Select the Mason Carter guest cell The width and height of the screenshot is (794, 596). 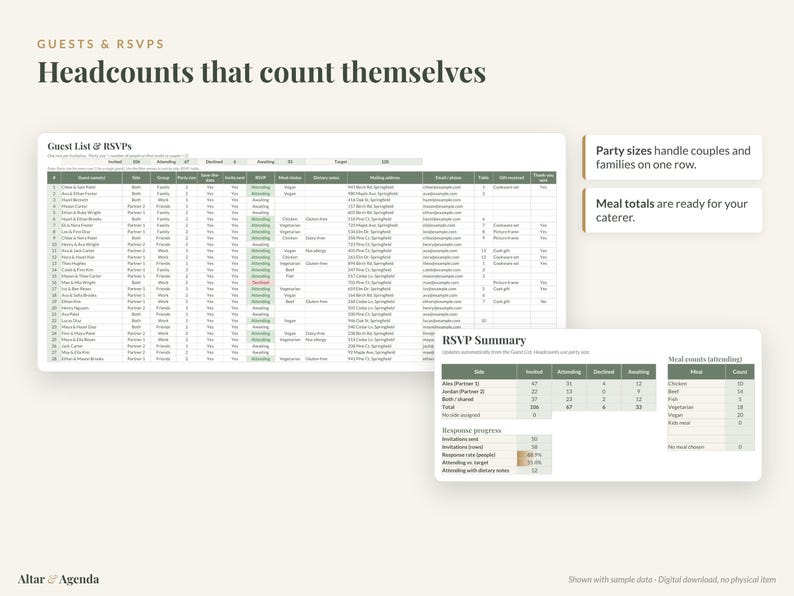click(92, 206)
